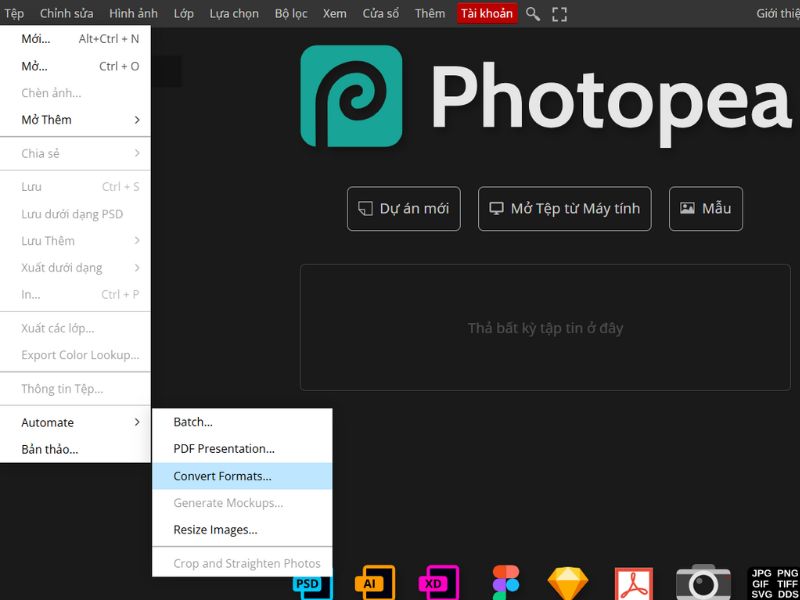The image size is (800, 600).
Task: Open the Lớp menu
Action: click(183, 14)
